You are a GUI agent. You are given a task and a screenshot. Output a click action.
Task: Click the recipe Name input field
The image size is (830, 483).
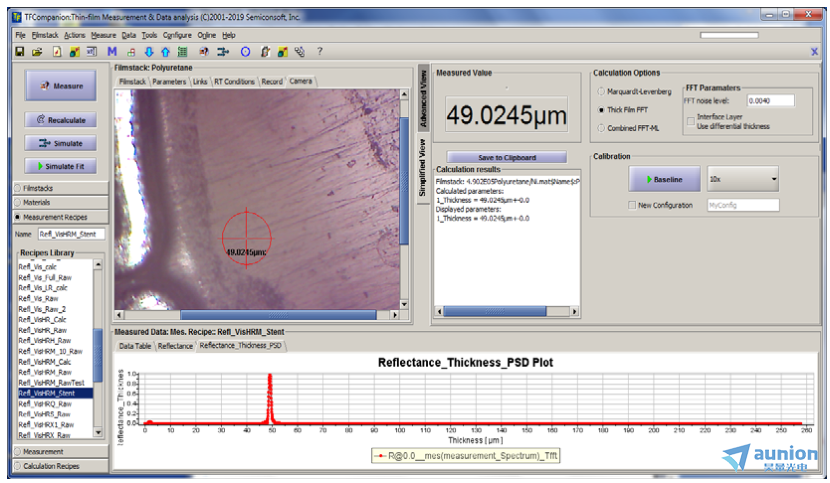pyautogui.click(x=71, y=234)
